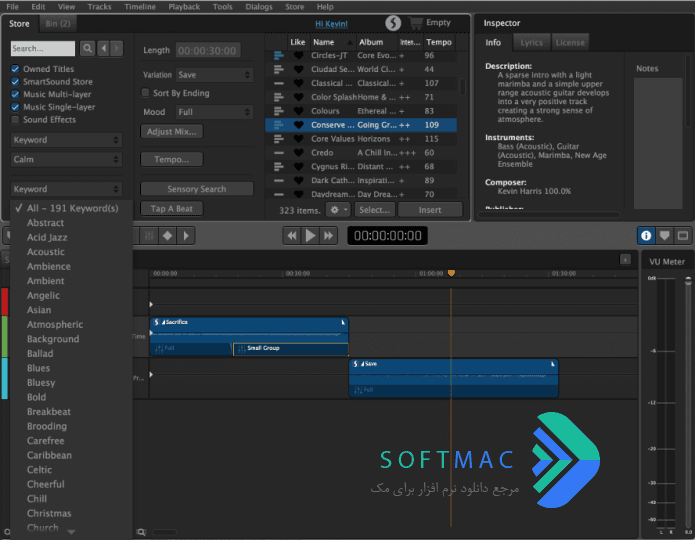Choose All - 191 Keyword(s) entry
Screen dimensions: 695x540
pyautogui.click(x=73, y=208)
